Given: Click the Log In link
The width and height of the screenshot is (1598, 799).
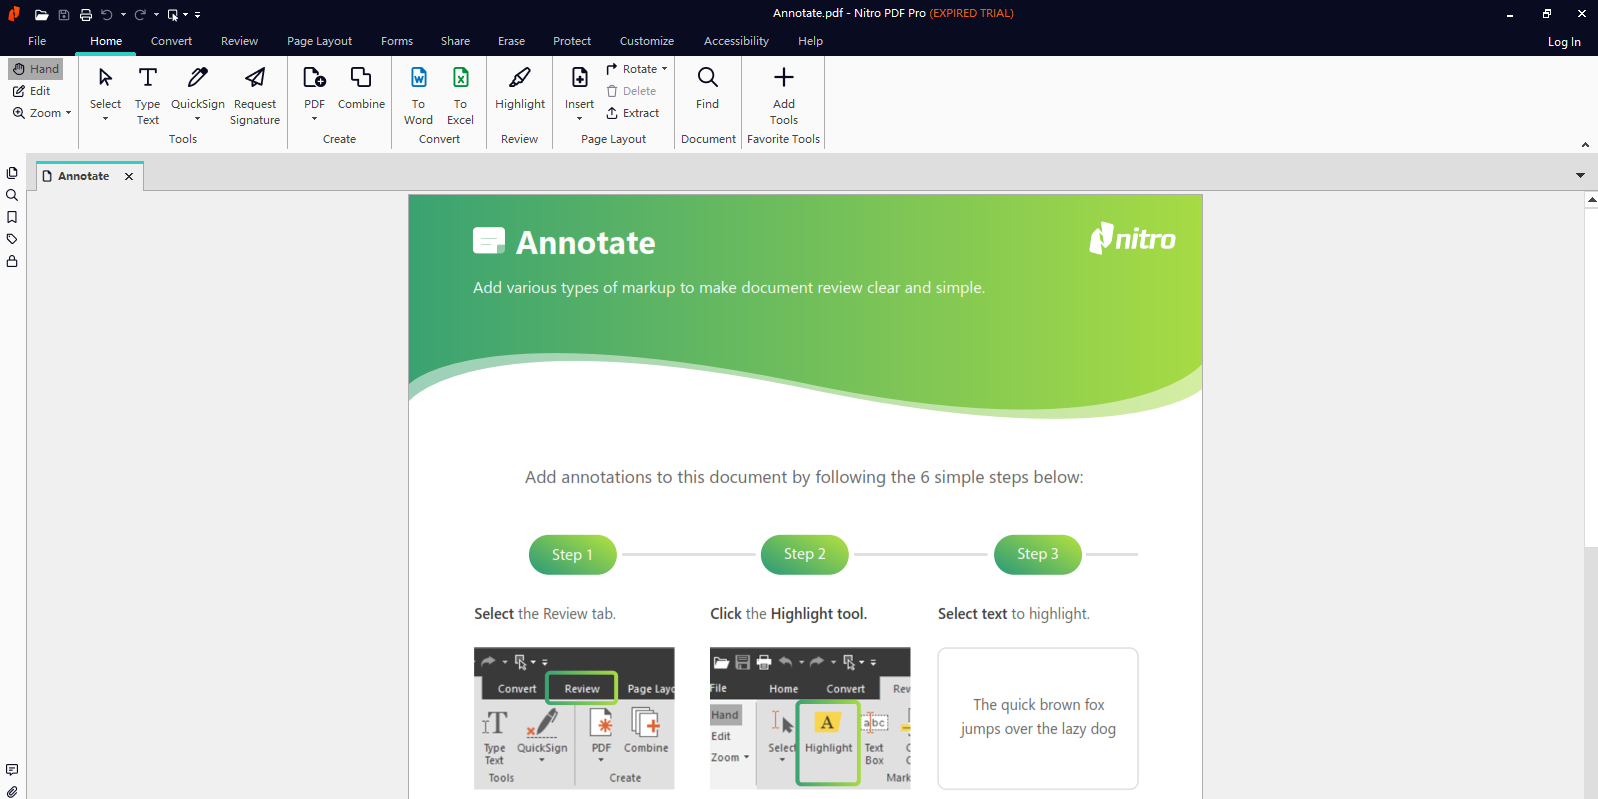Looking at the screenshot, I should 1564,42.
